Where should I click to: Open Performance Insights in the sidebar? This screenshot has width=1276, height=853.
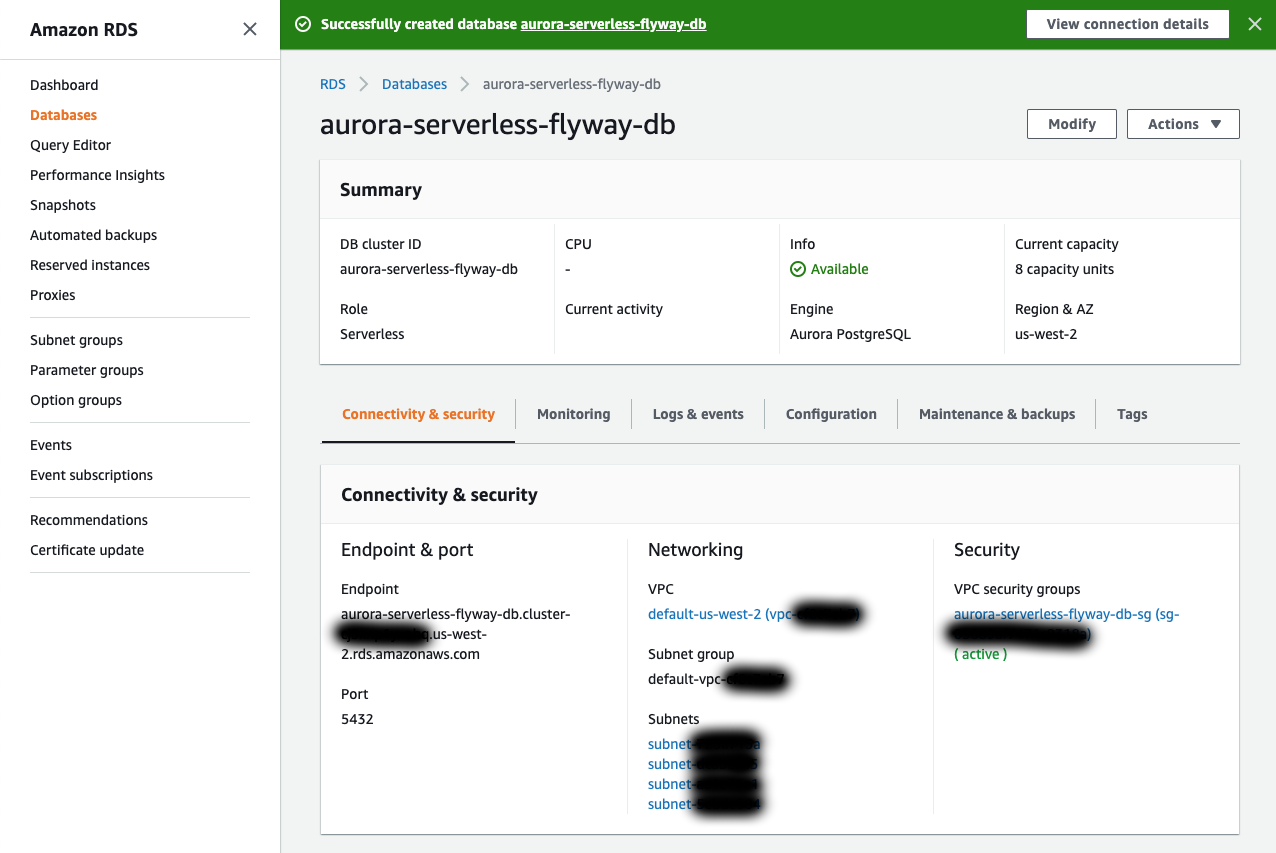[97, 175]
